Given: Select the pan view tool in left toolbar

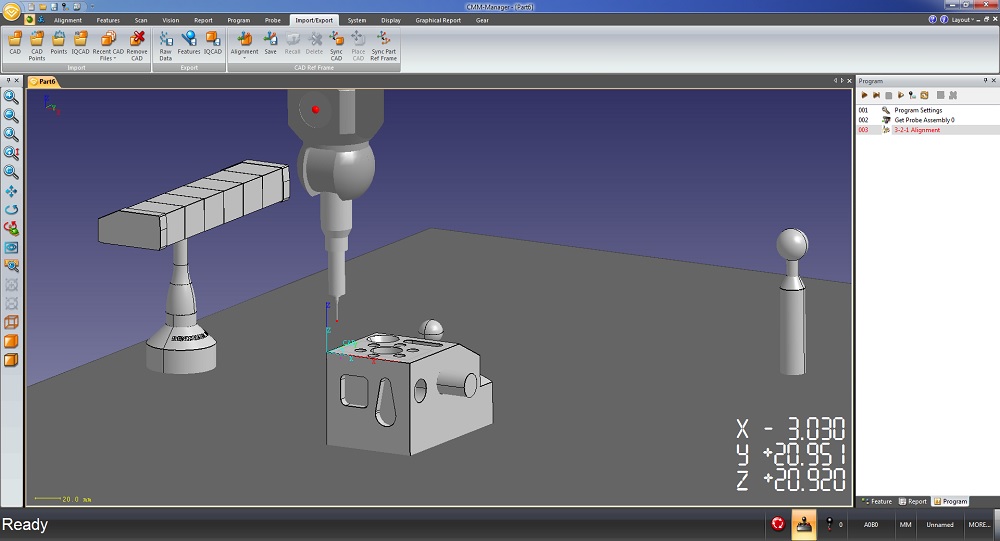Looking at the screenshot, I should pyautogui.click(x=12, y=191).
